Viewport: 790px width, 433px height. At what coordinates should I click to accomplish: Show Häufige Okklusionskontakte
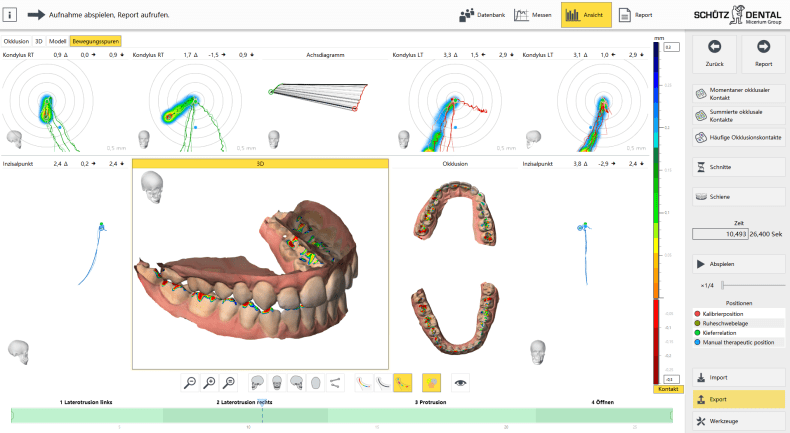click(x=739, y=137)
